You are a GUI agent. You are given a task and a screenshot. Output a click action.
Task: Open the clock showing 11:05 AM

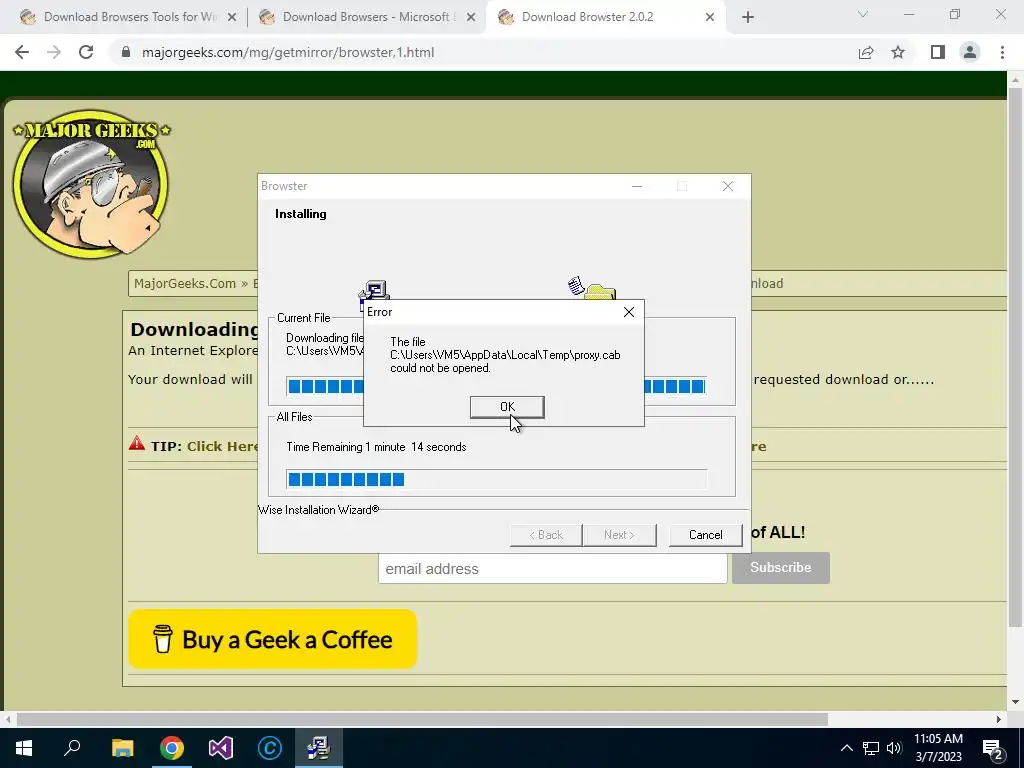(x=938, y=748)
